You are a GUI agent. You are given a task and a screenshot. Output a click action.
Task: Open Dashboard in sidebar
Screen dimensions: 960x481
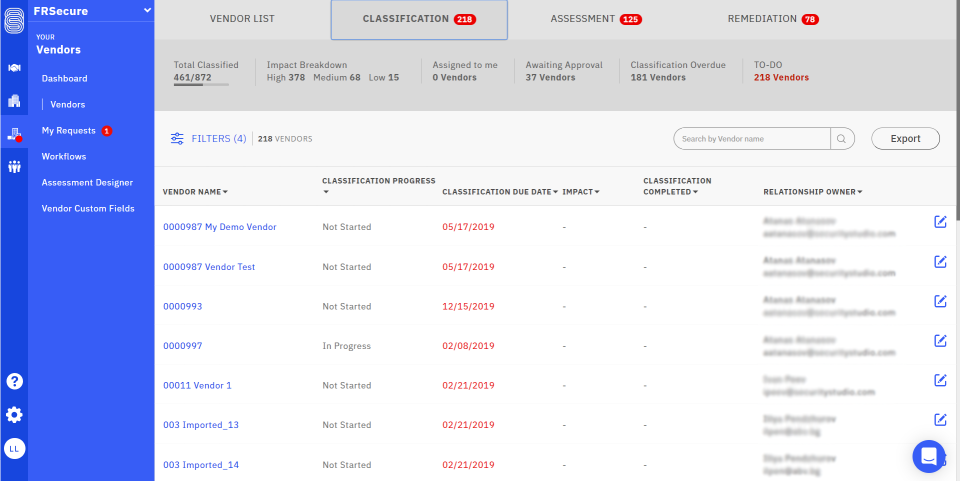pyautogui.click(x=64, y=78)
